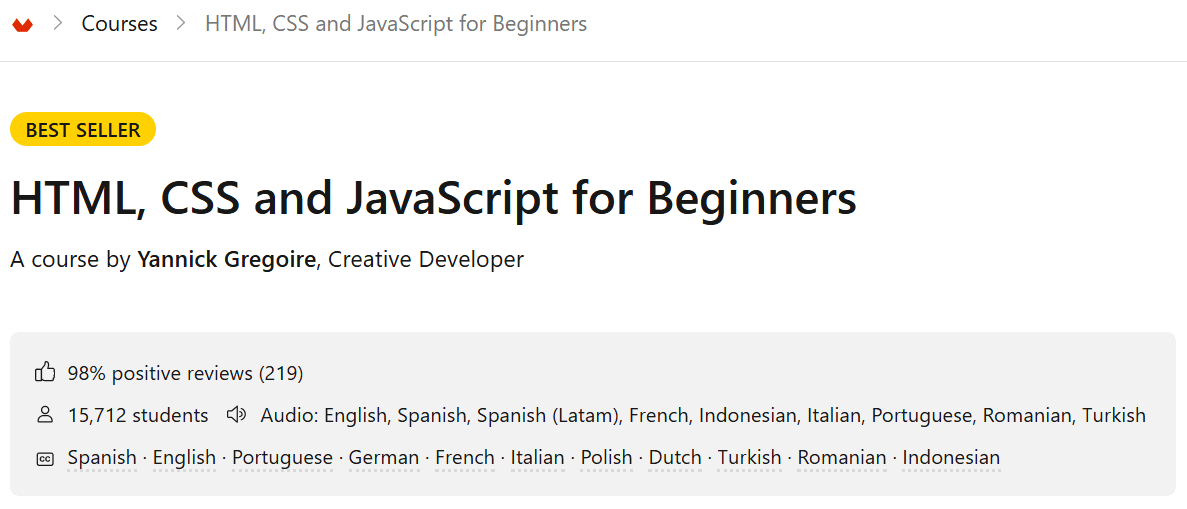Click the audio speaker icon
The height and width of the screenshot is (509, 1187).
[x=237, y=415]
